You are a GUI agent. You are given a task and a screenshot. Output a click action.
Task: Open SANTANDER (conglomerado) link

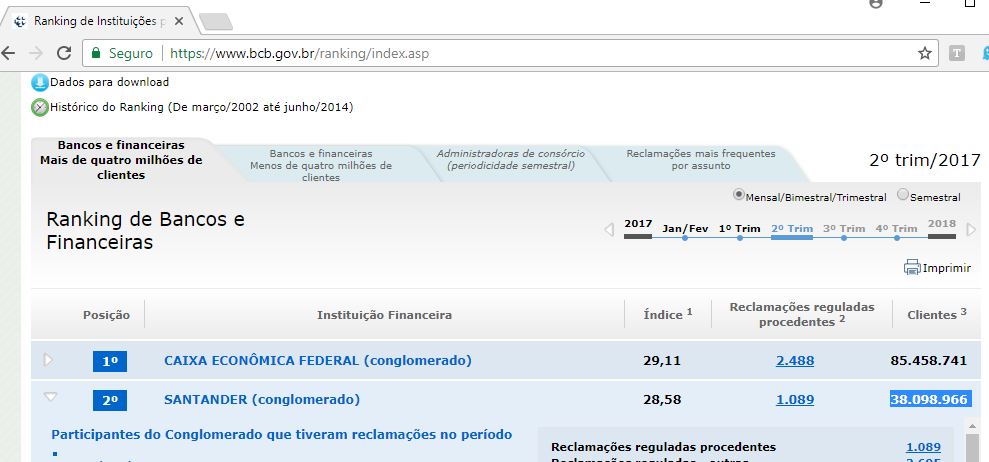pyautogui.click(x=262, y=400)
